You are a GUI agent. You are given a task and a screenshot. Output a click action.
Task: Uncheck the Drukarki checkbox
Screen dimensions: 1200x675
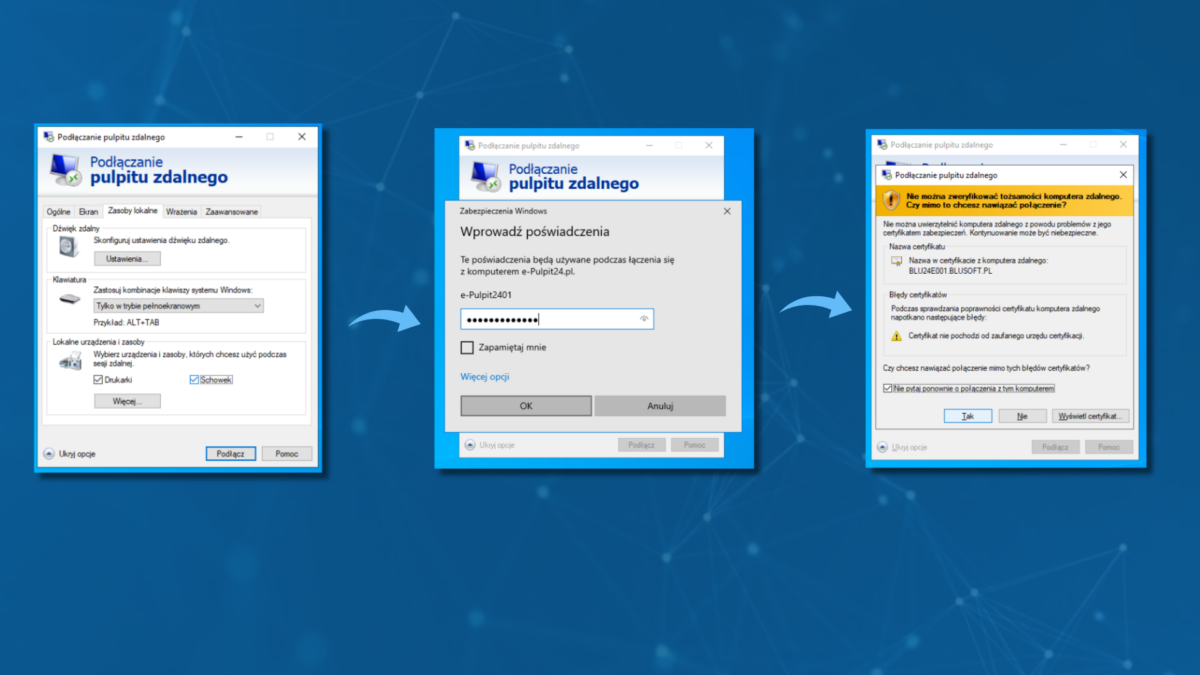pos(98,380)
